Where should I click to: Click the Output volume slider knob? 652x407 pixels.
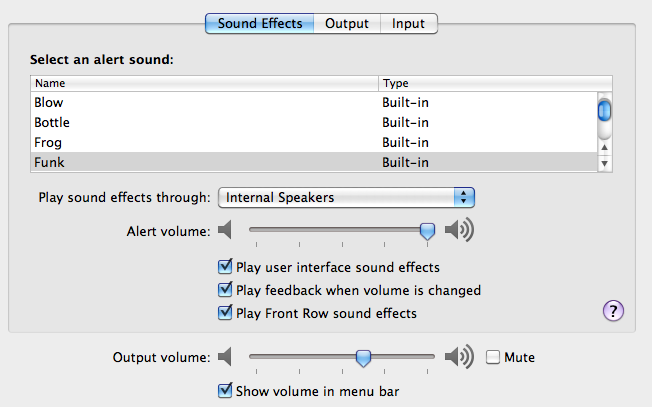(364, 357)
